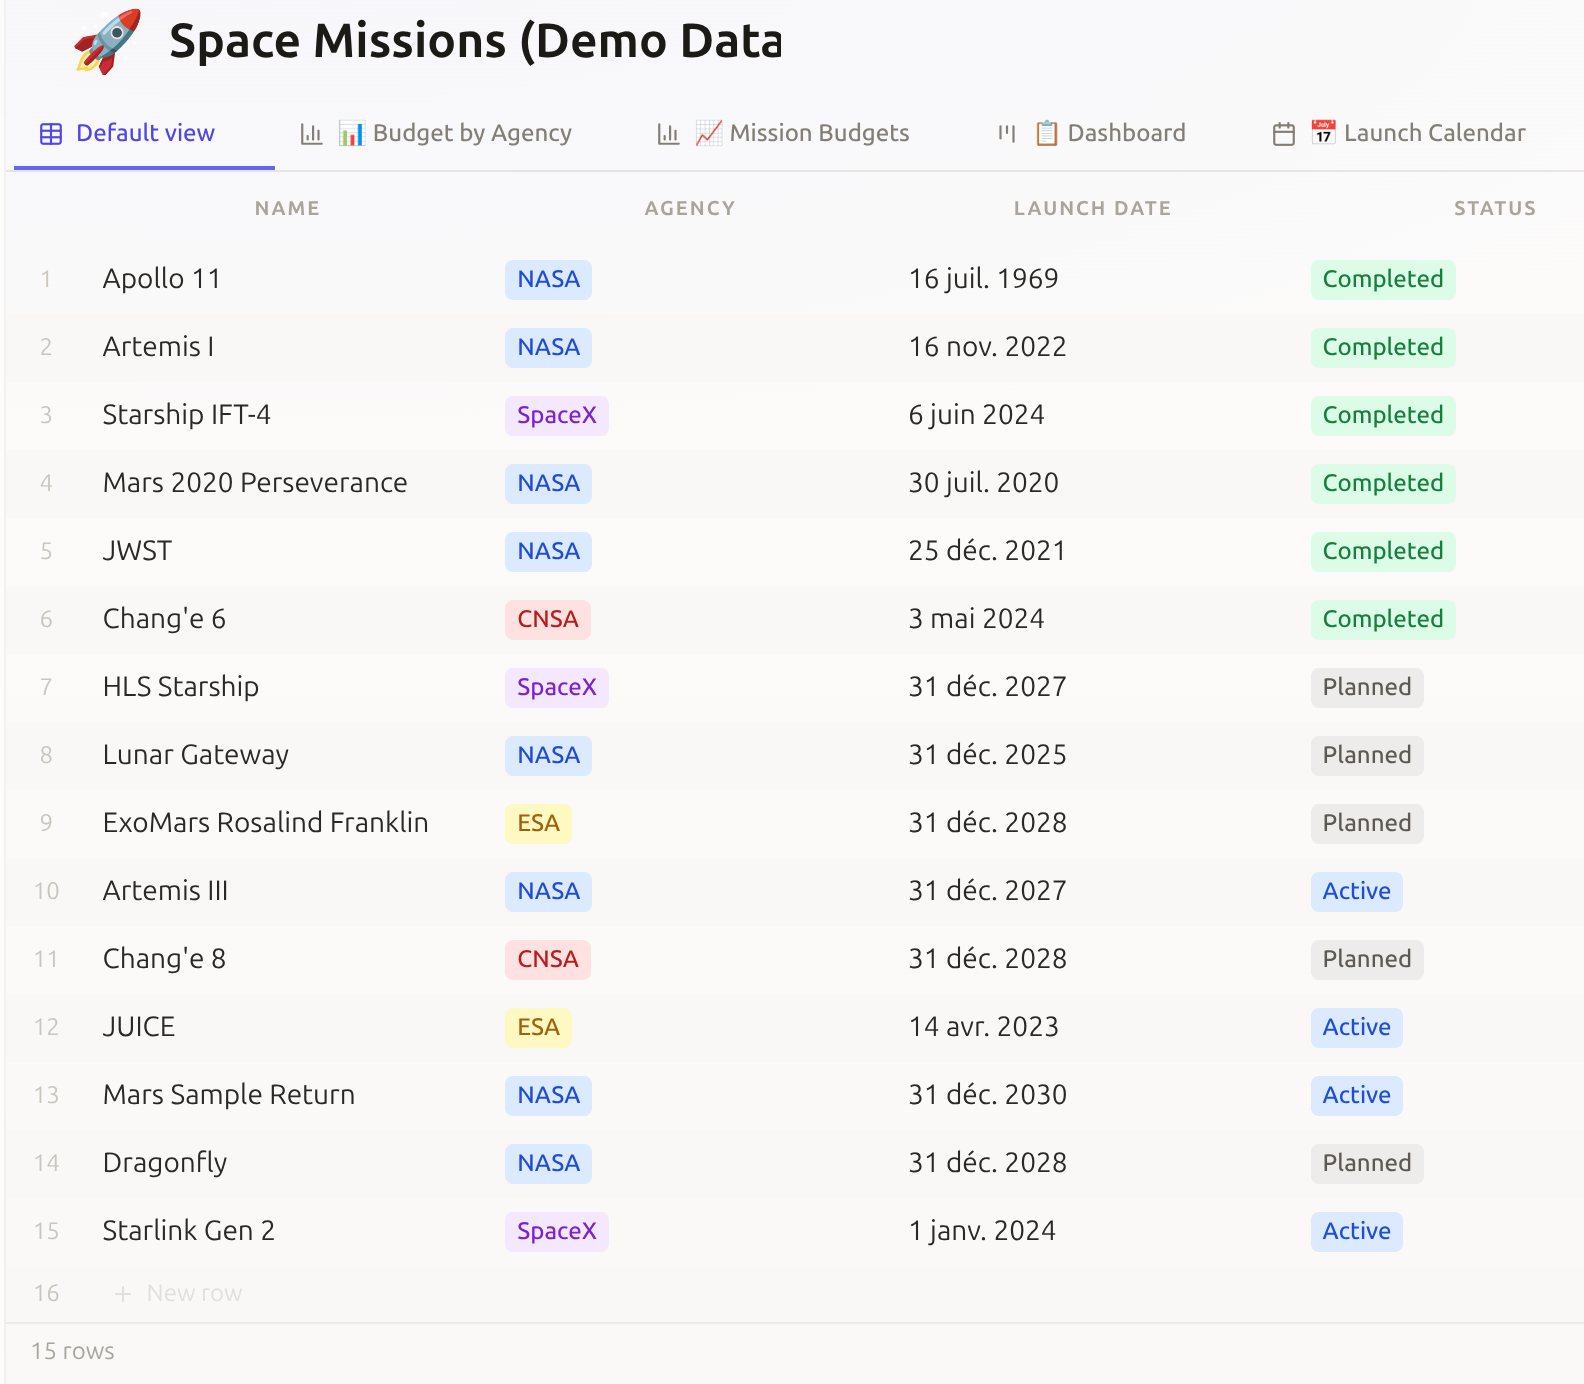
Task: Click the rocket emoji page icon
Action: tap(107, 42)
